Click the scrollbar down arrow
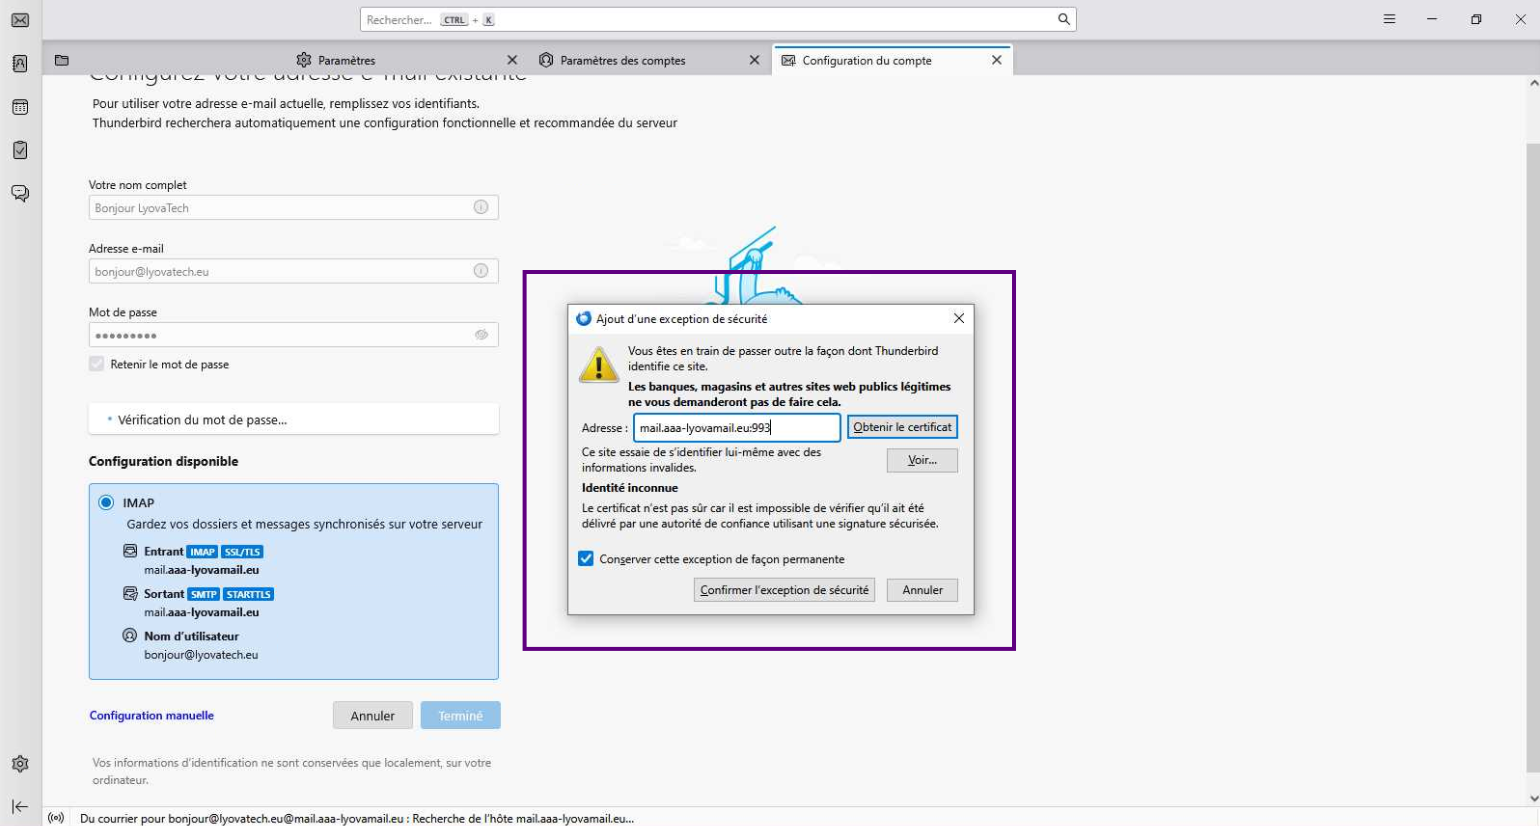 click(1534, 798)
